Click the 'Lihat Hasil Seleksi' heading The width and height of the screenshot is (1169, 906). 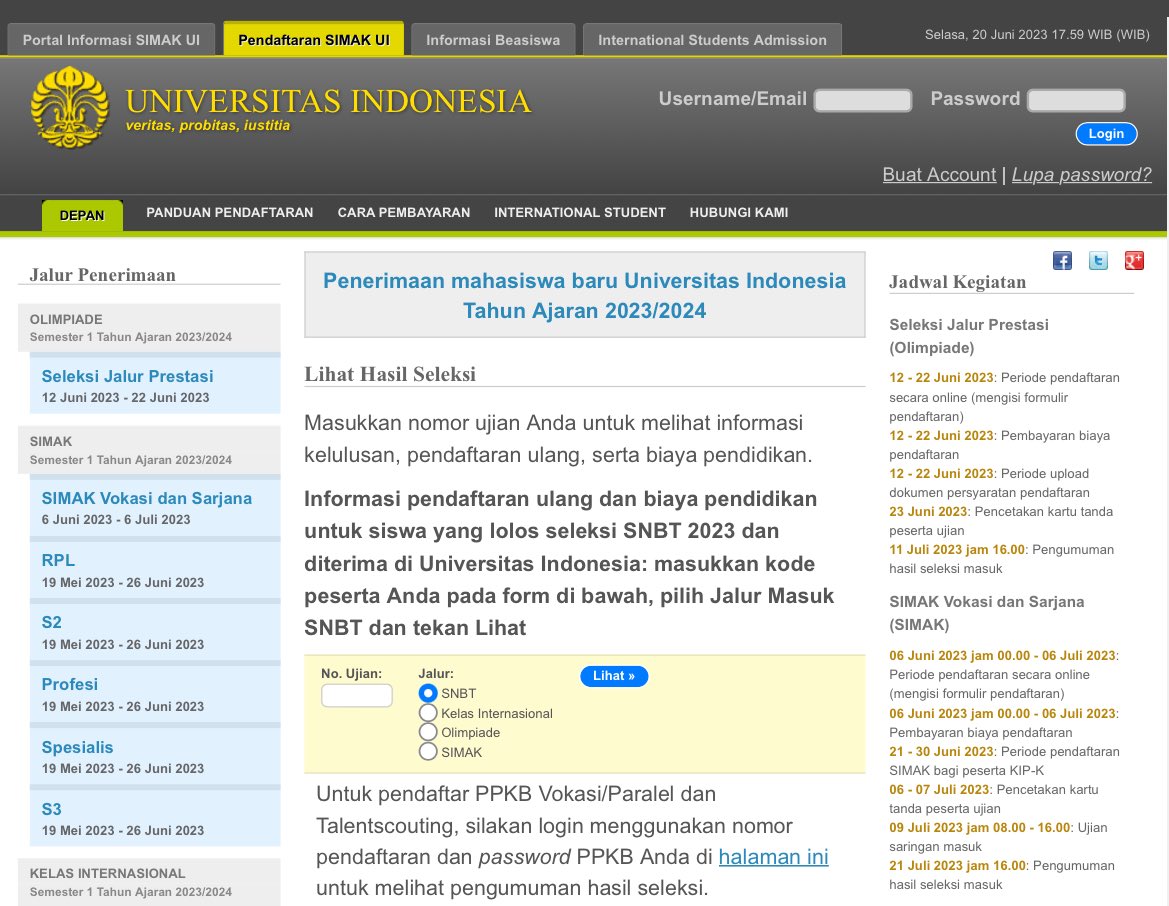(390, 374)
